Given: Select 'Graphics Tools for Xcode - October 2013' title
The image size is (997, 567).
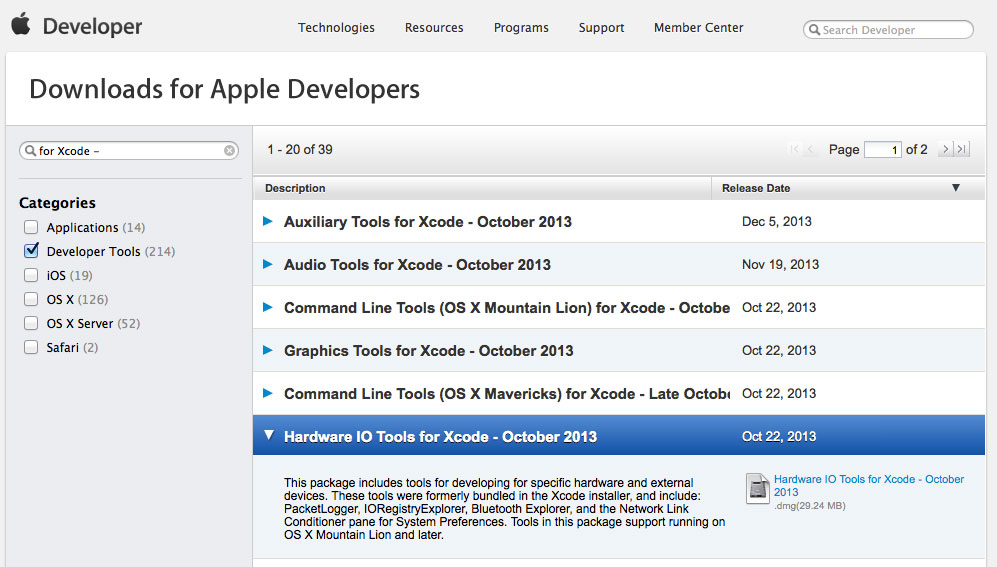Looking at the screenshot, I should pyautogui.click(x=429, y=351).
